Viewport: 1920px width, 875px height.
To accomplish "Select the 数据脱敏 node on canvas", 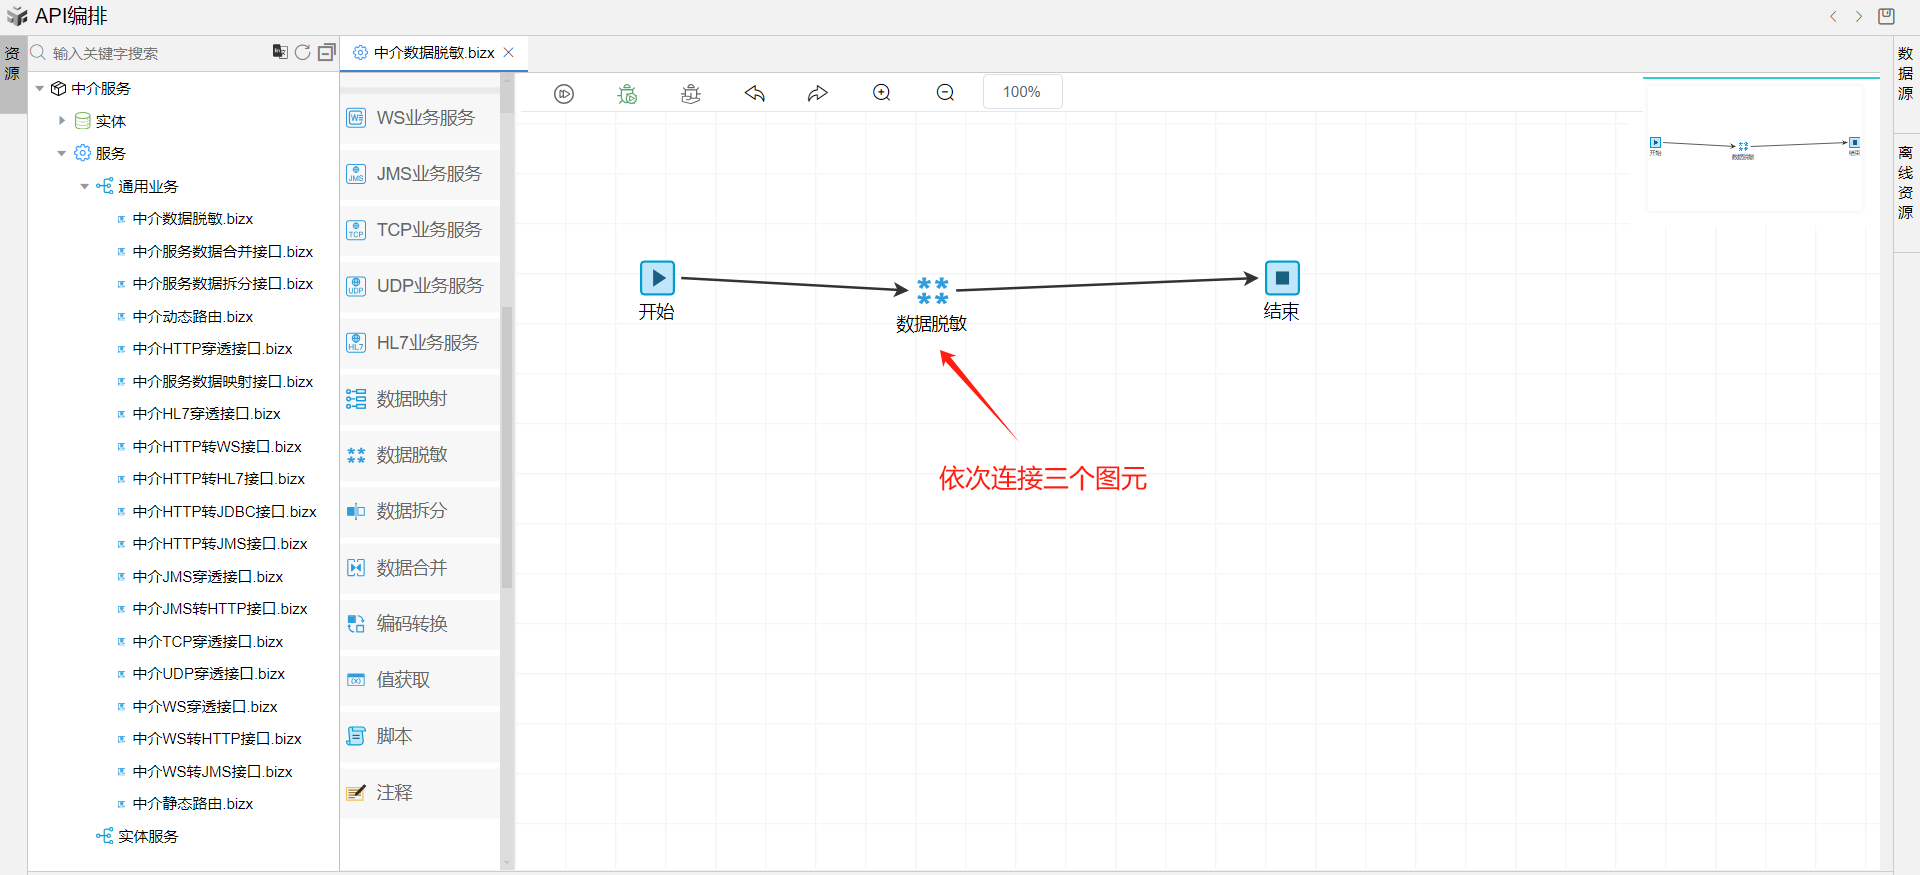I will coord(932,291).
